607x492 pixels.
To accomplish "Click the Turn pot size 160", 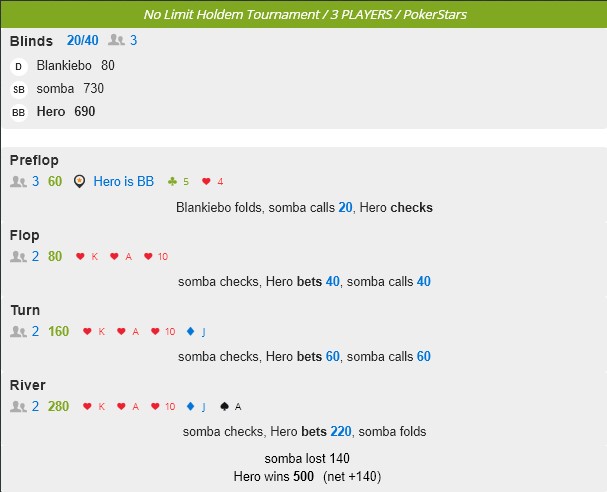I will [58, 331].
